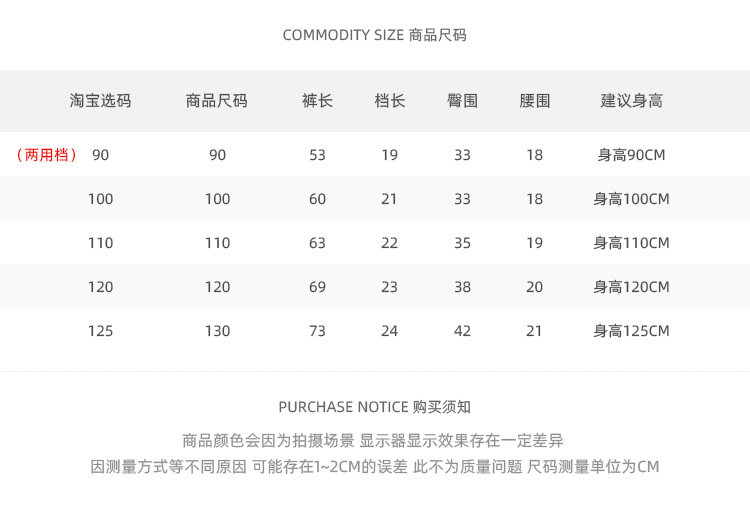Click the red （两用档） label
Viewport: 750px width, 508px height.
click(x=47, y=155)
